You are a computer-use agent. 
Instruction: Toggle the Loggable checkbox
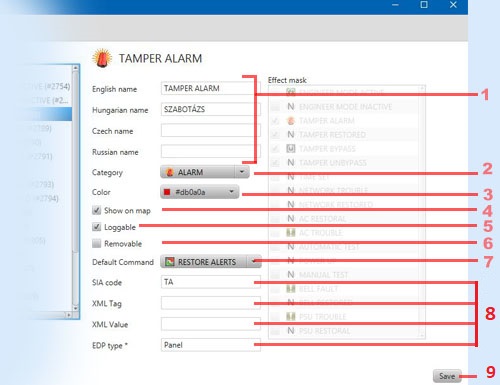click(x=96, y=227)
